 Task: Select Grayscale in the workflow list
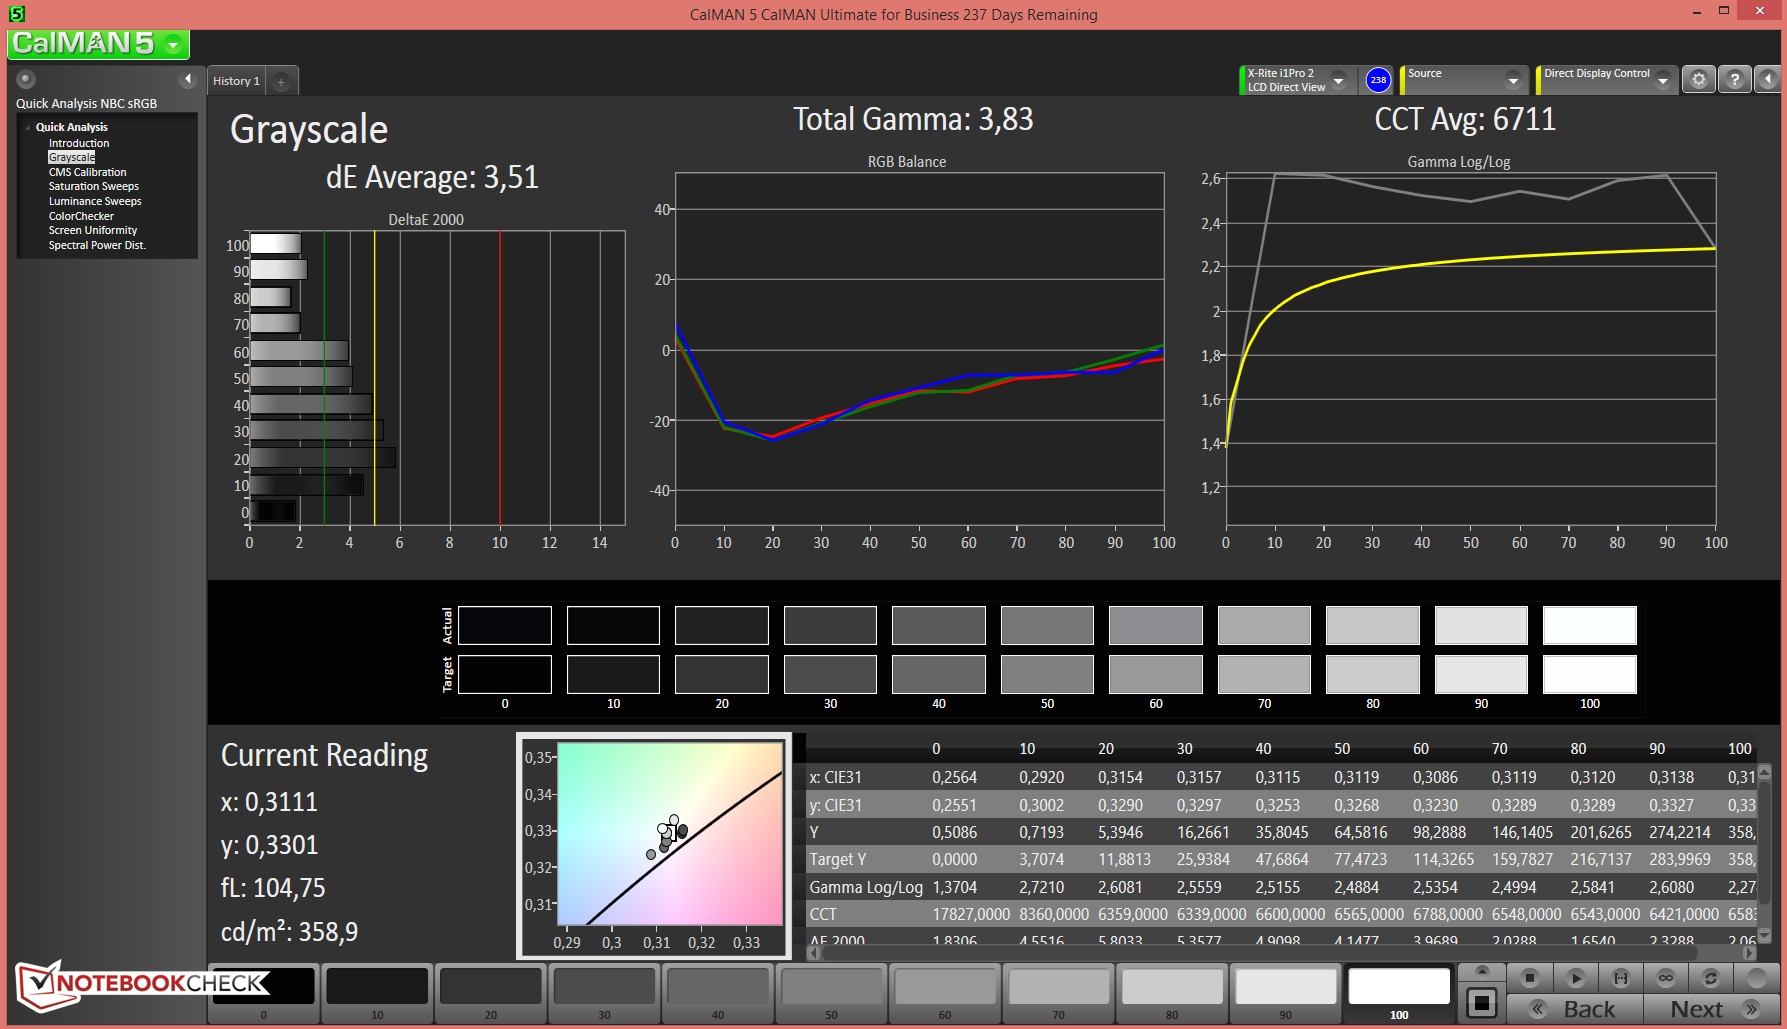72,157
